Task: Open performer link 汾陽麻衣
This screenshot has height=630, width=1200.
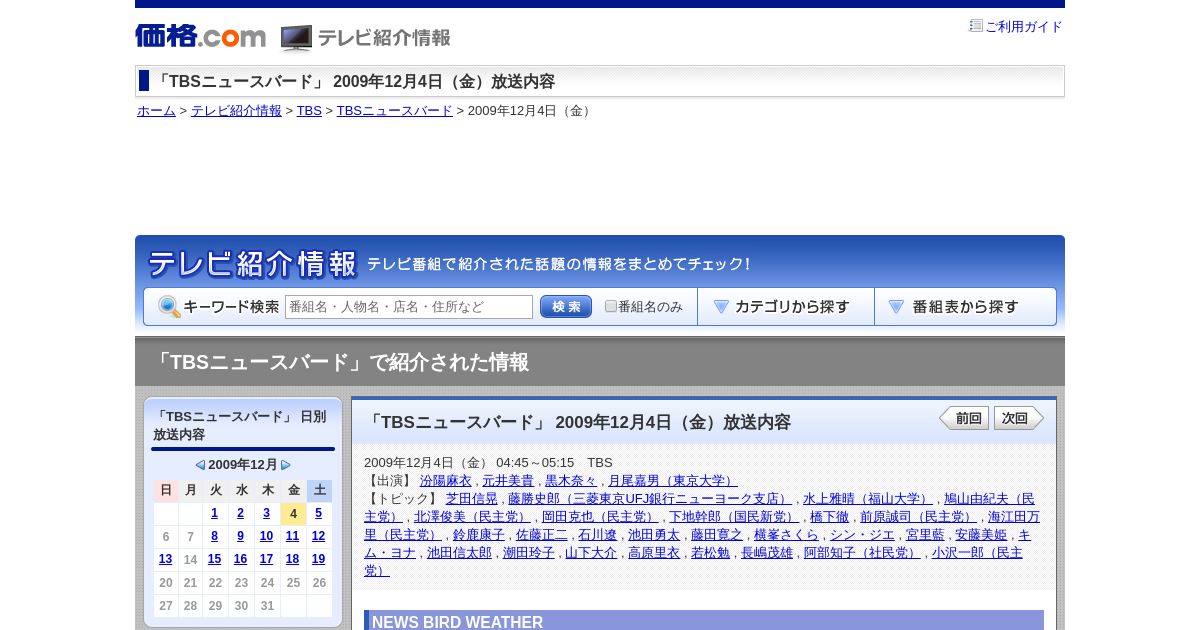Action: [445, 481]
